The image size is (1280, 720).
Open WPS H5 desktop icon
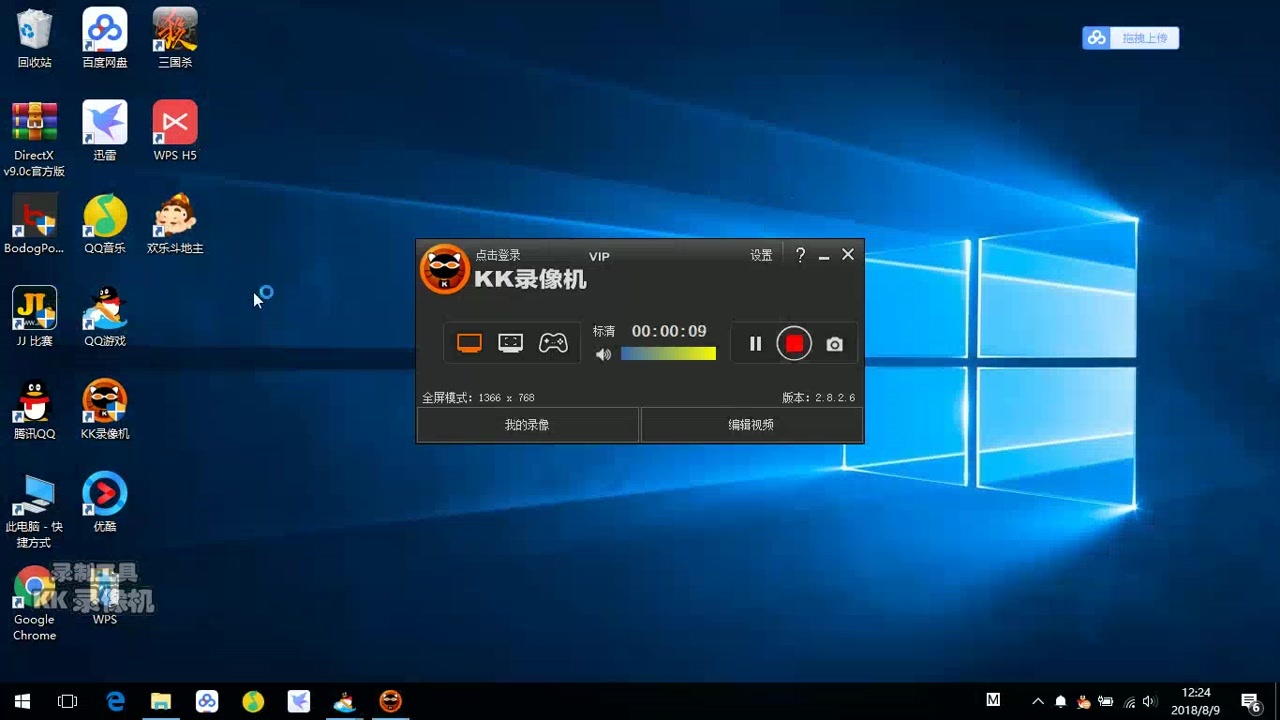(175, 131)
